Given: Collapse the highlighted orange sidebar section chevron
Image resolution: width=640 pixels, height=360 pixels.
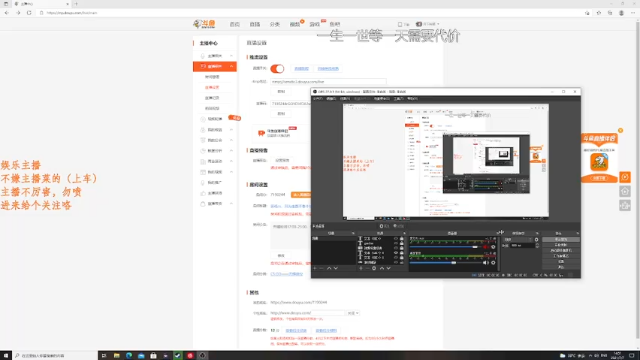Looking at the screenshot, I should [231, 66].
